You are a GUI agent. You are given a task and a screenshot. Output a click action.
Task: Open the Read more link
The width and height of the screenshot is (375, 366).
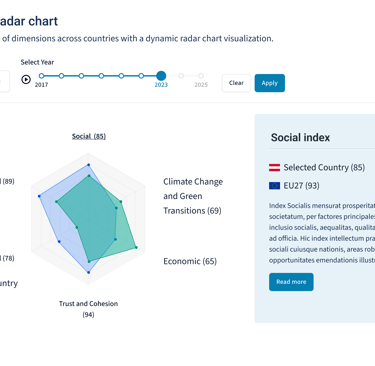(291, 282)
